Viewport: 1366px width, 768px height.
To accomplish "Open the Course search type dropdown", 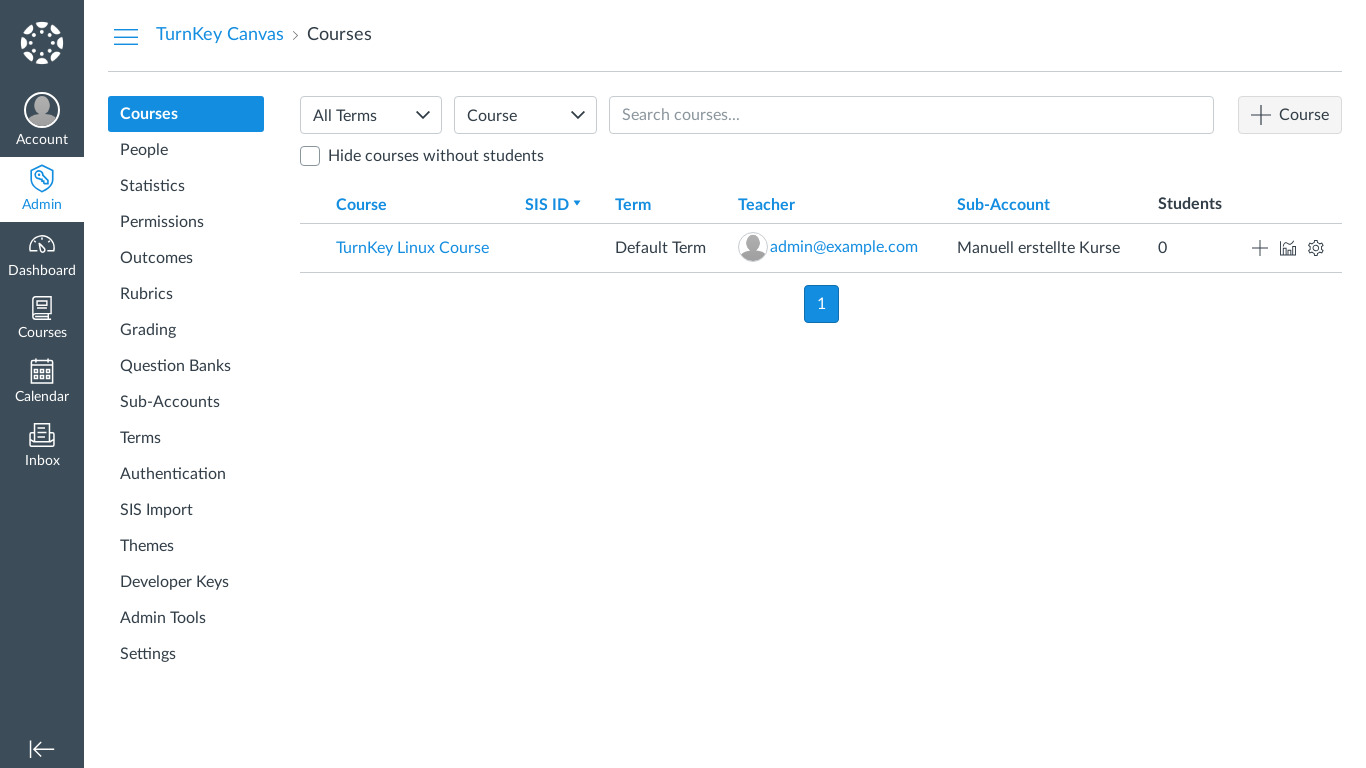I will pos(525,115).
